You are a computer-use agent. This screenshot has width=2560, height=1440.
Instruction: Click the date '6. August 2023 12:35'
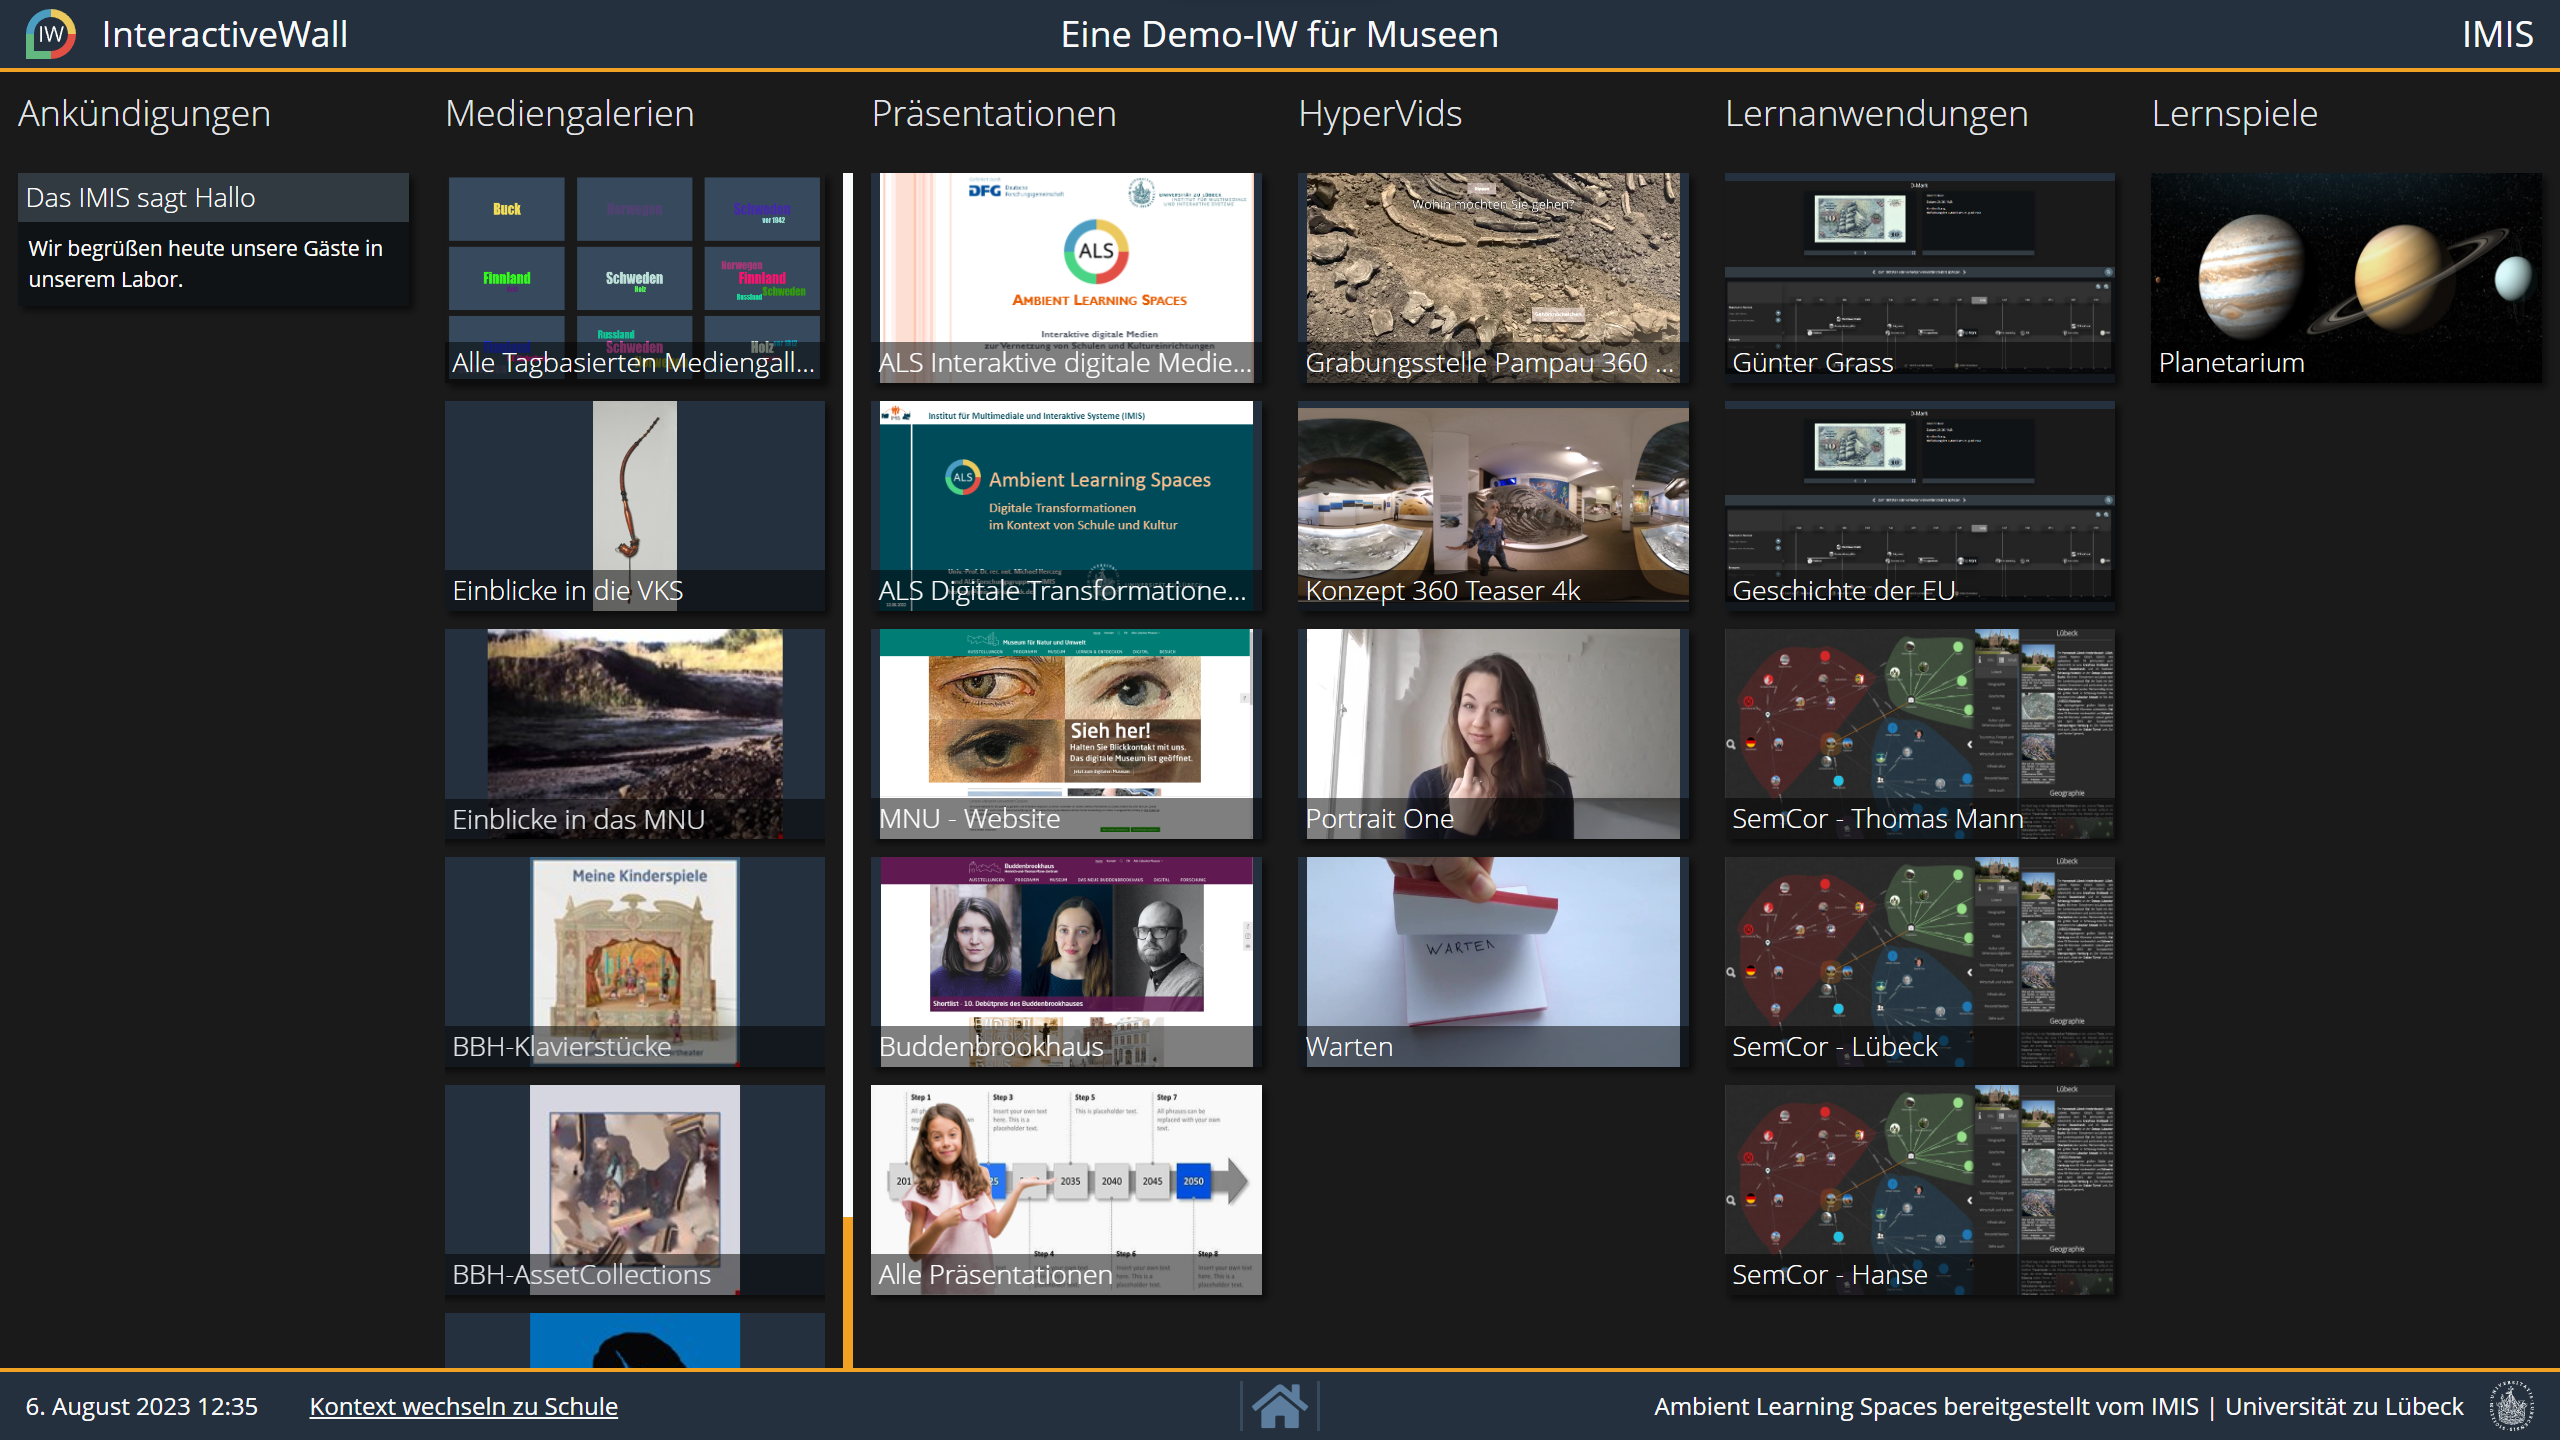point(141,1406)
